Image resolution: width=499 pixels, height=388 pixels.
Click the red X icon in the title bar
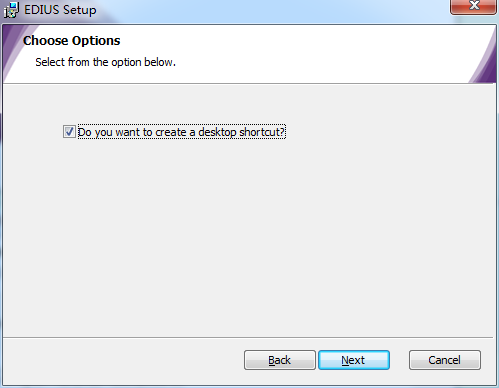(x=474, y=5)
